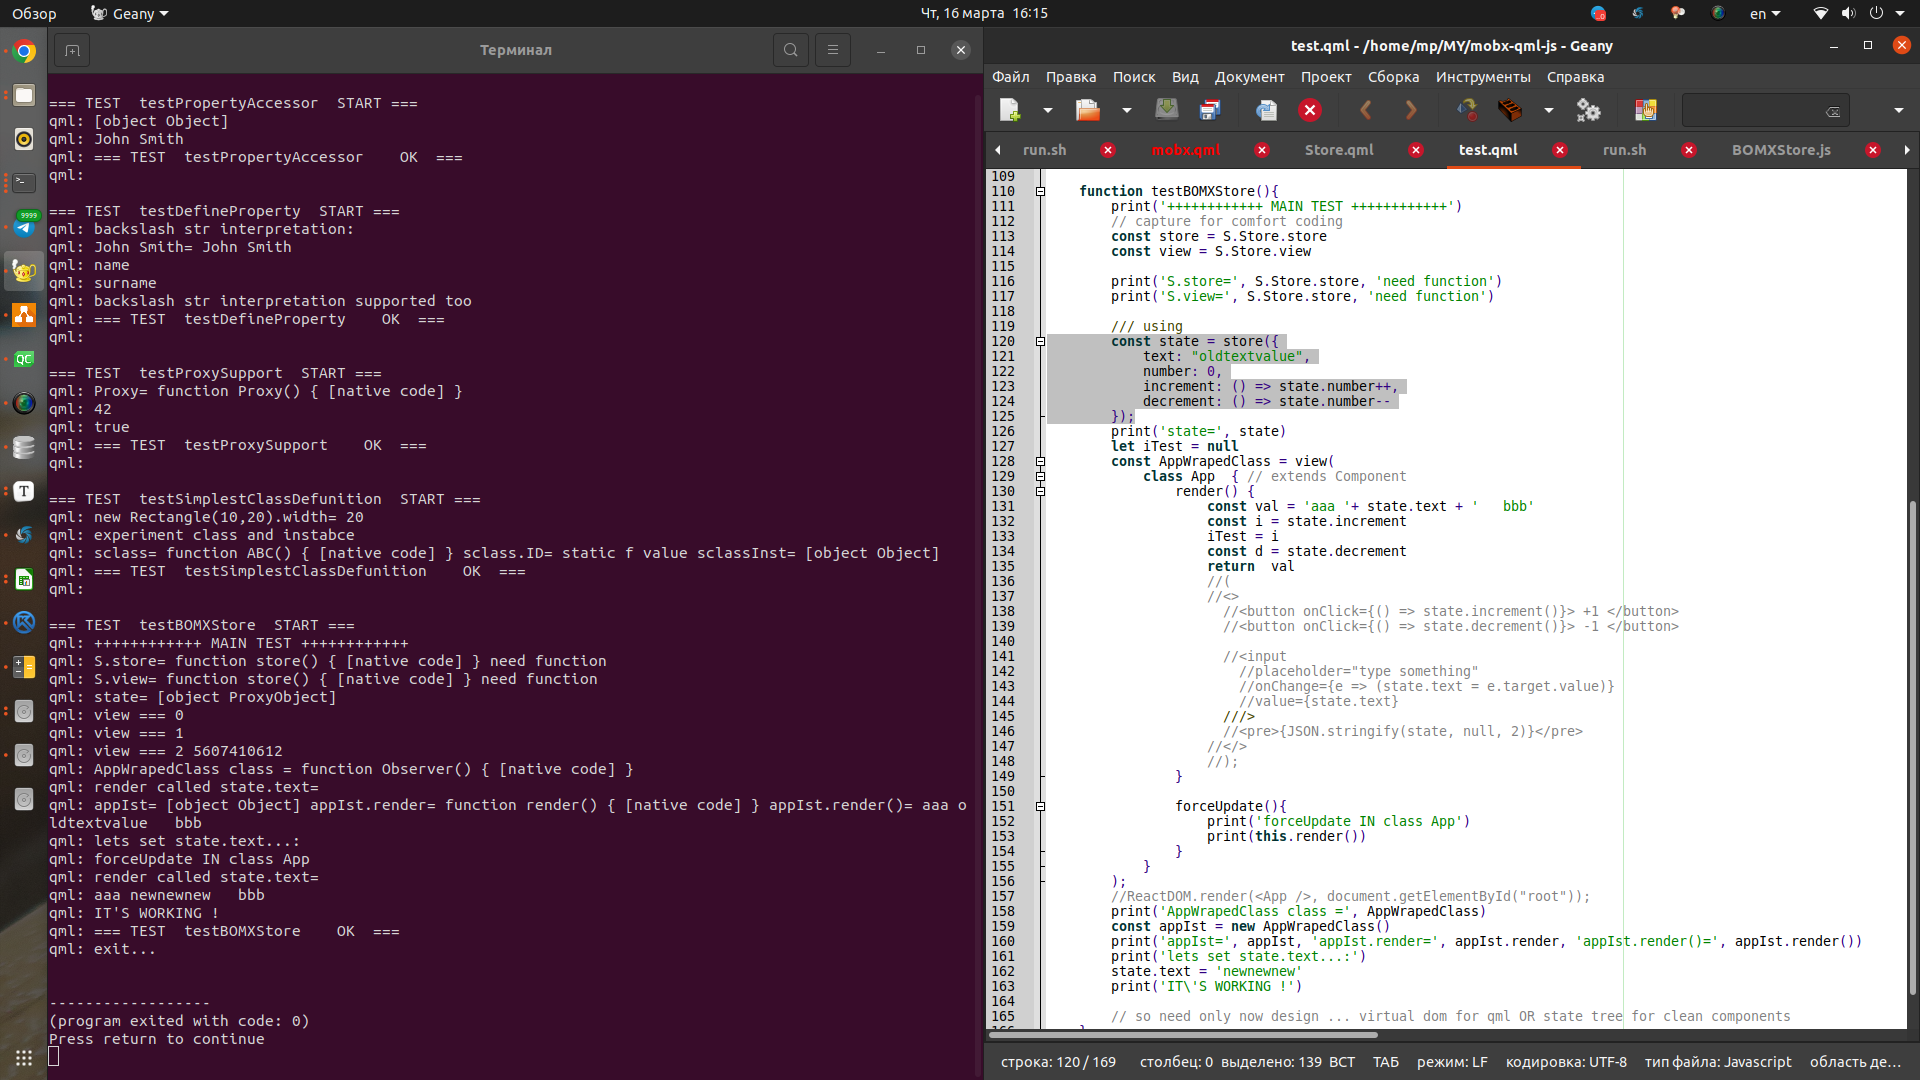Open the color chooser icon
The width and height of the screenshot is (1920, 1080).
pyautogui.click(x=1645, y=110)
